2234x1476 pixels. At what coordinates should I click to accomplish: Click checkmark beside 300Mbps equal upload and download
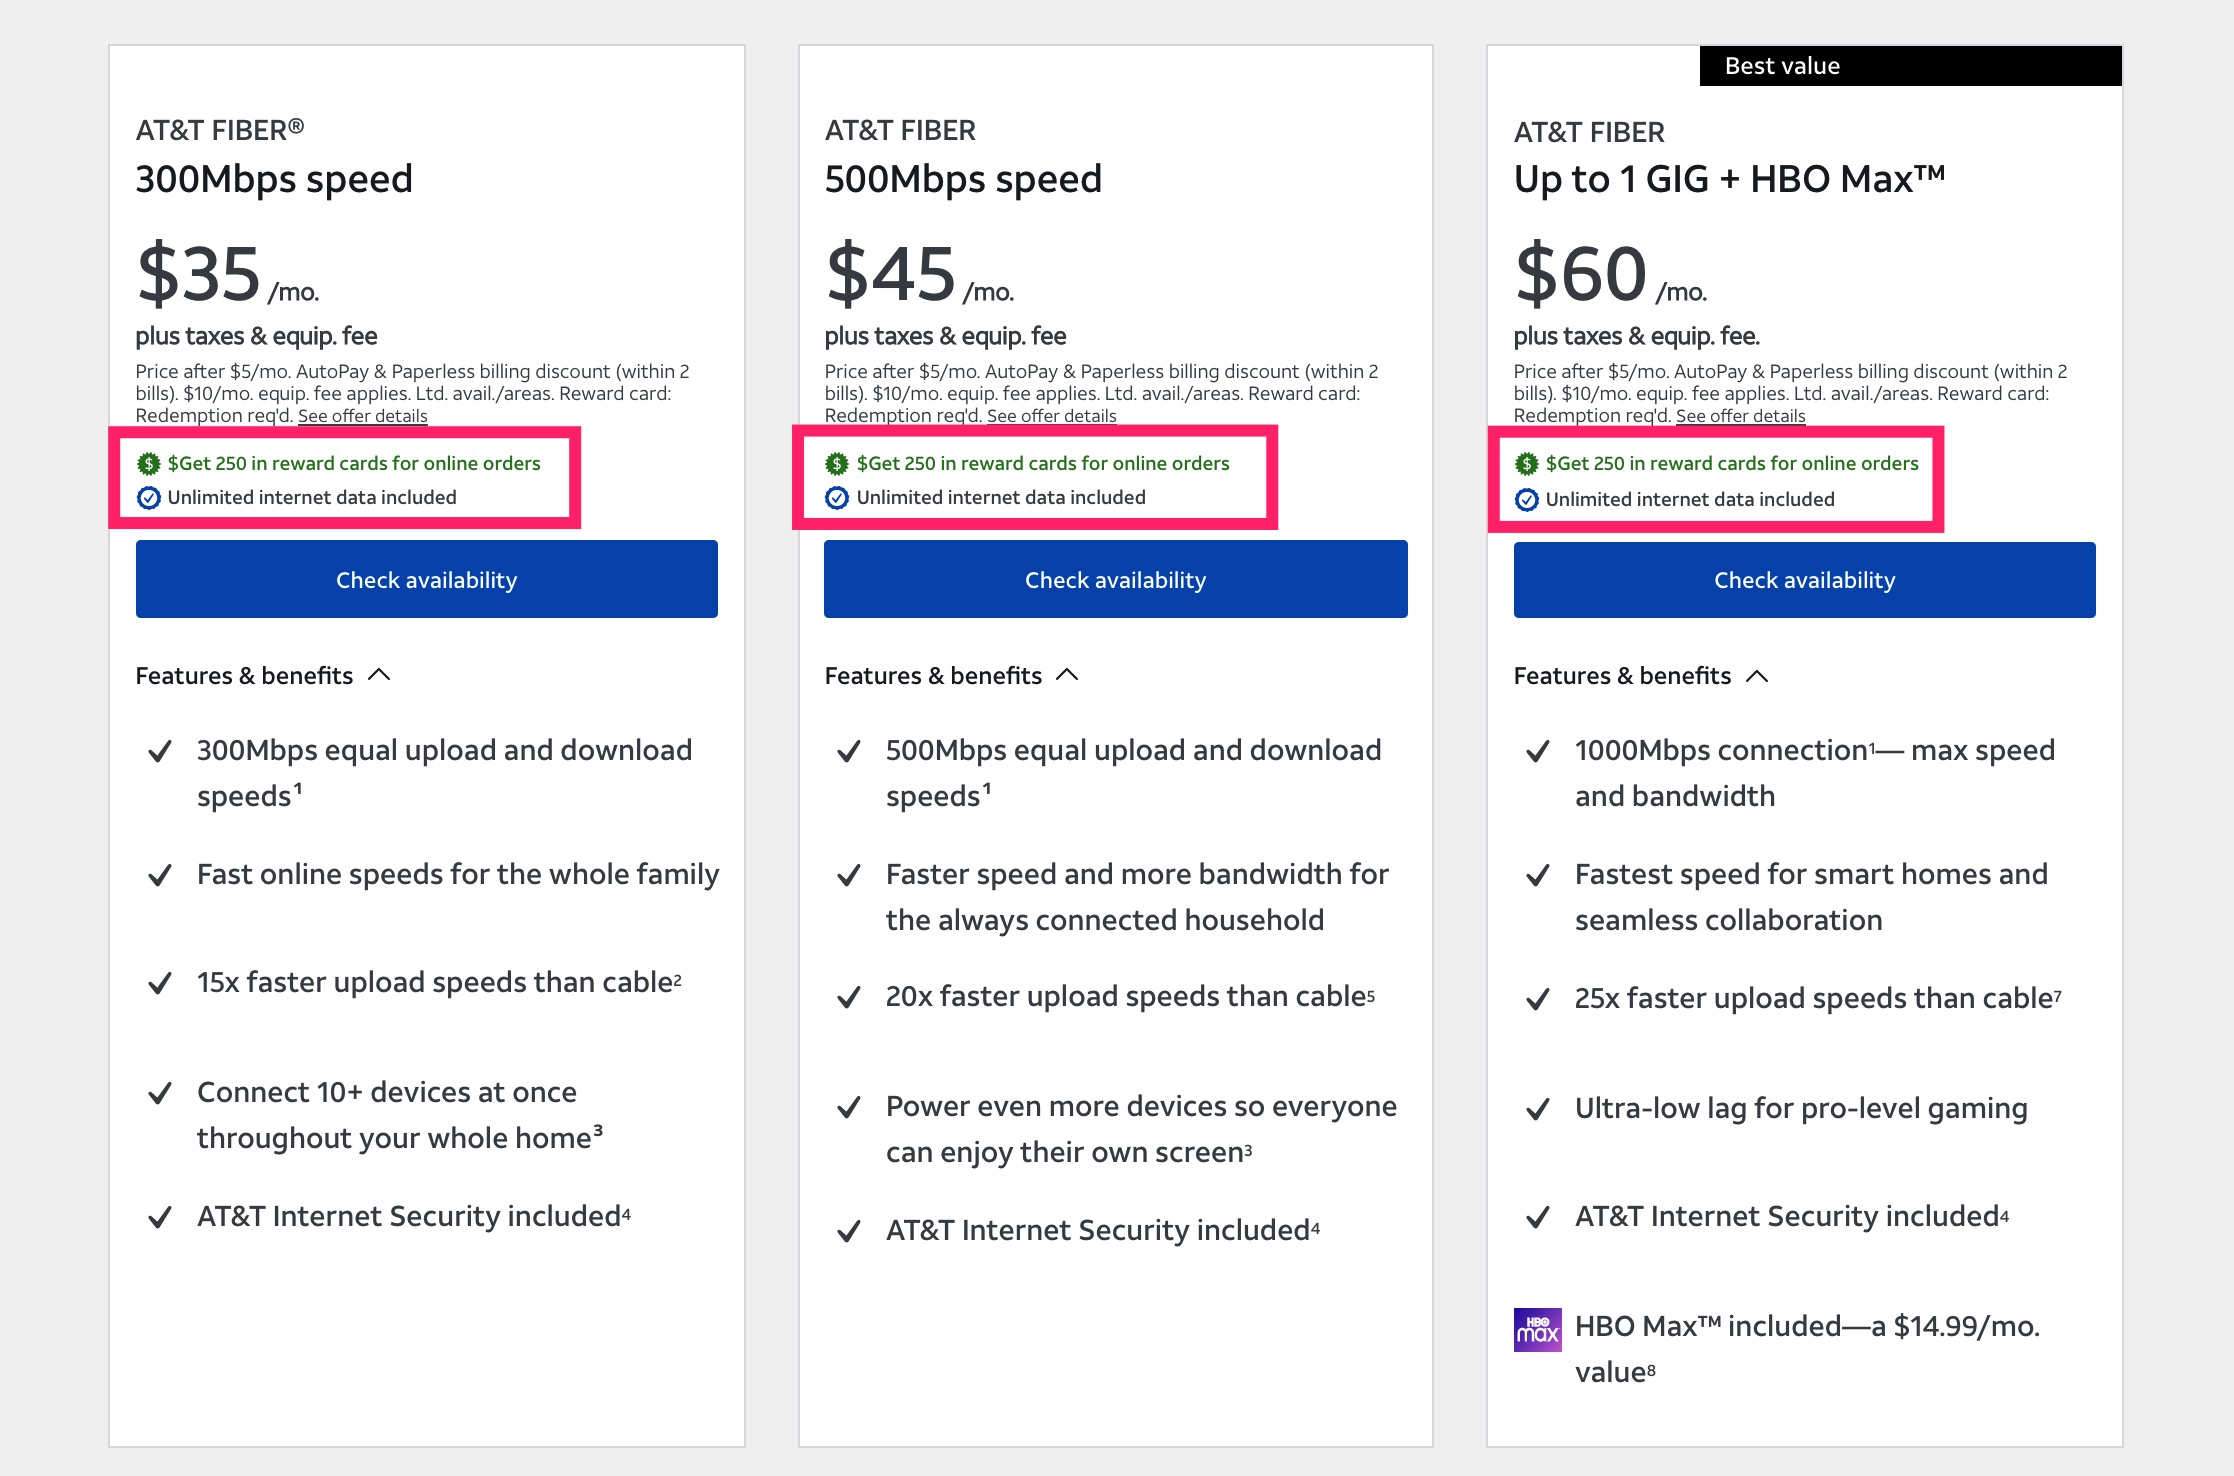pos(160,752)
